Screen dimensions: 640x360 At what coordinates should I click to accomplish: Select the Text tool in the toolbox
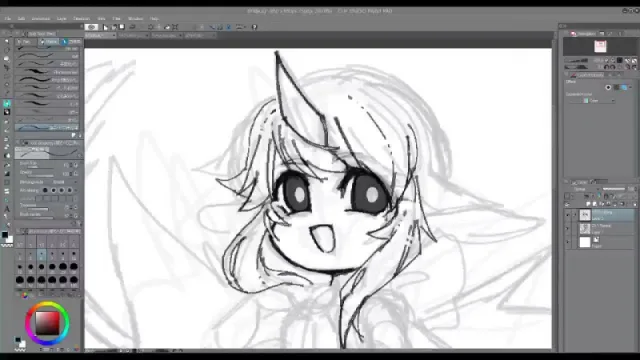pyautogui.click(x=7, y=209)
